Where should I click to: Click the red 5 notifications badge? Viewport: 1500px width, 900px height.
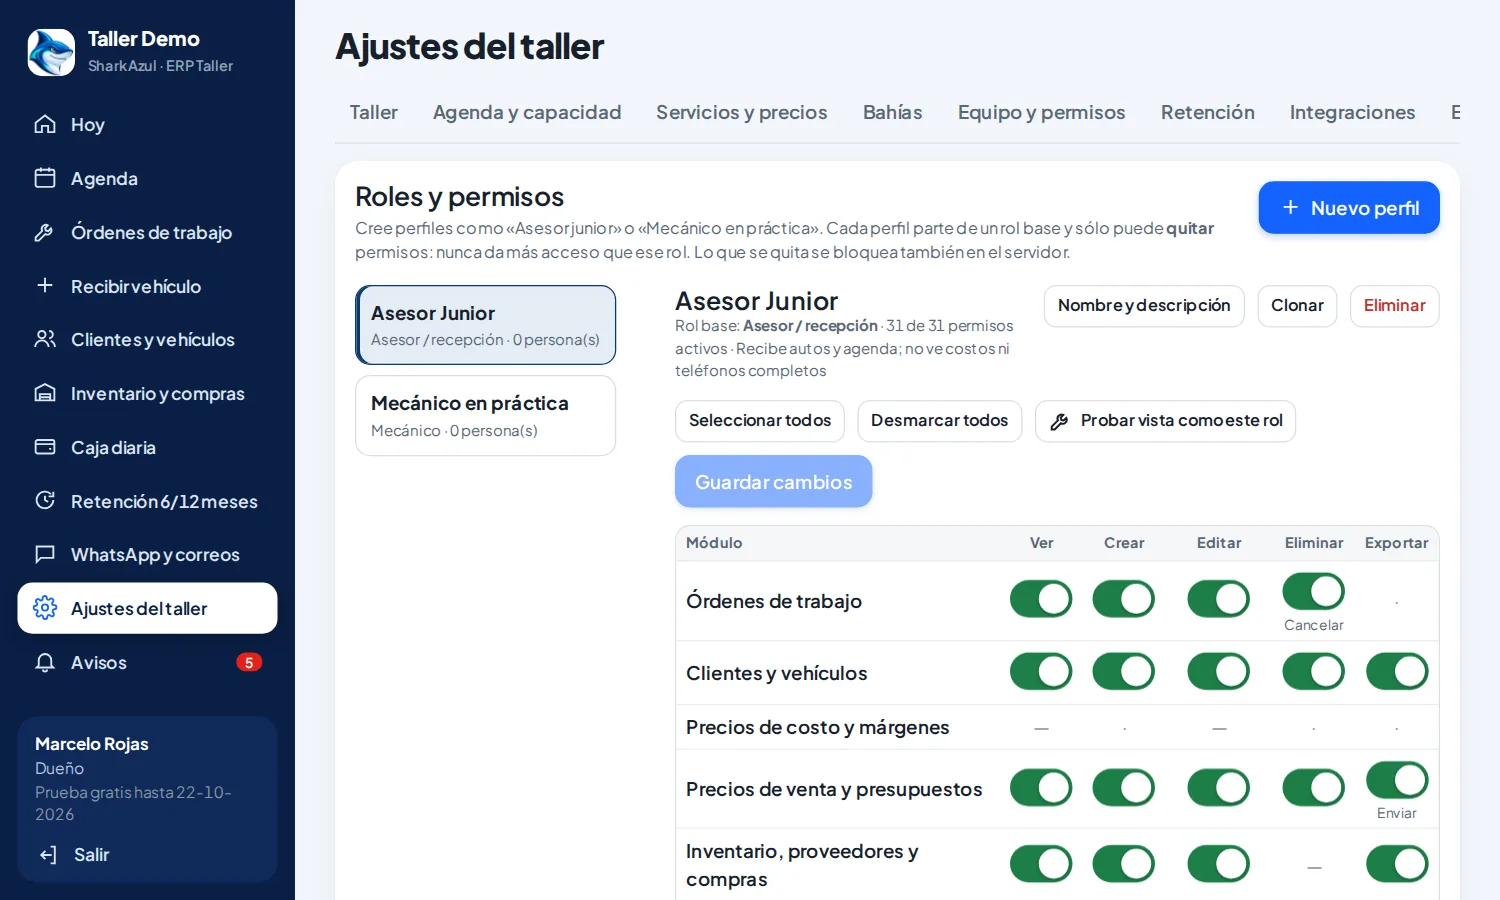click(x=249, y=662)
